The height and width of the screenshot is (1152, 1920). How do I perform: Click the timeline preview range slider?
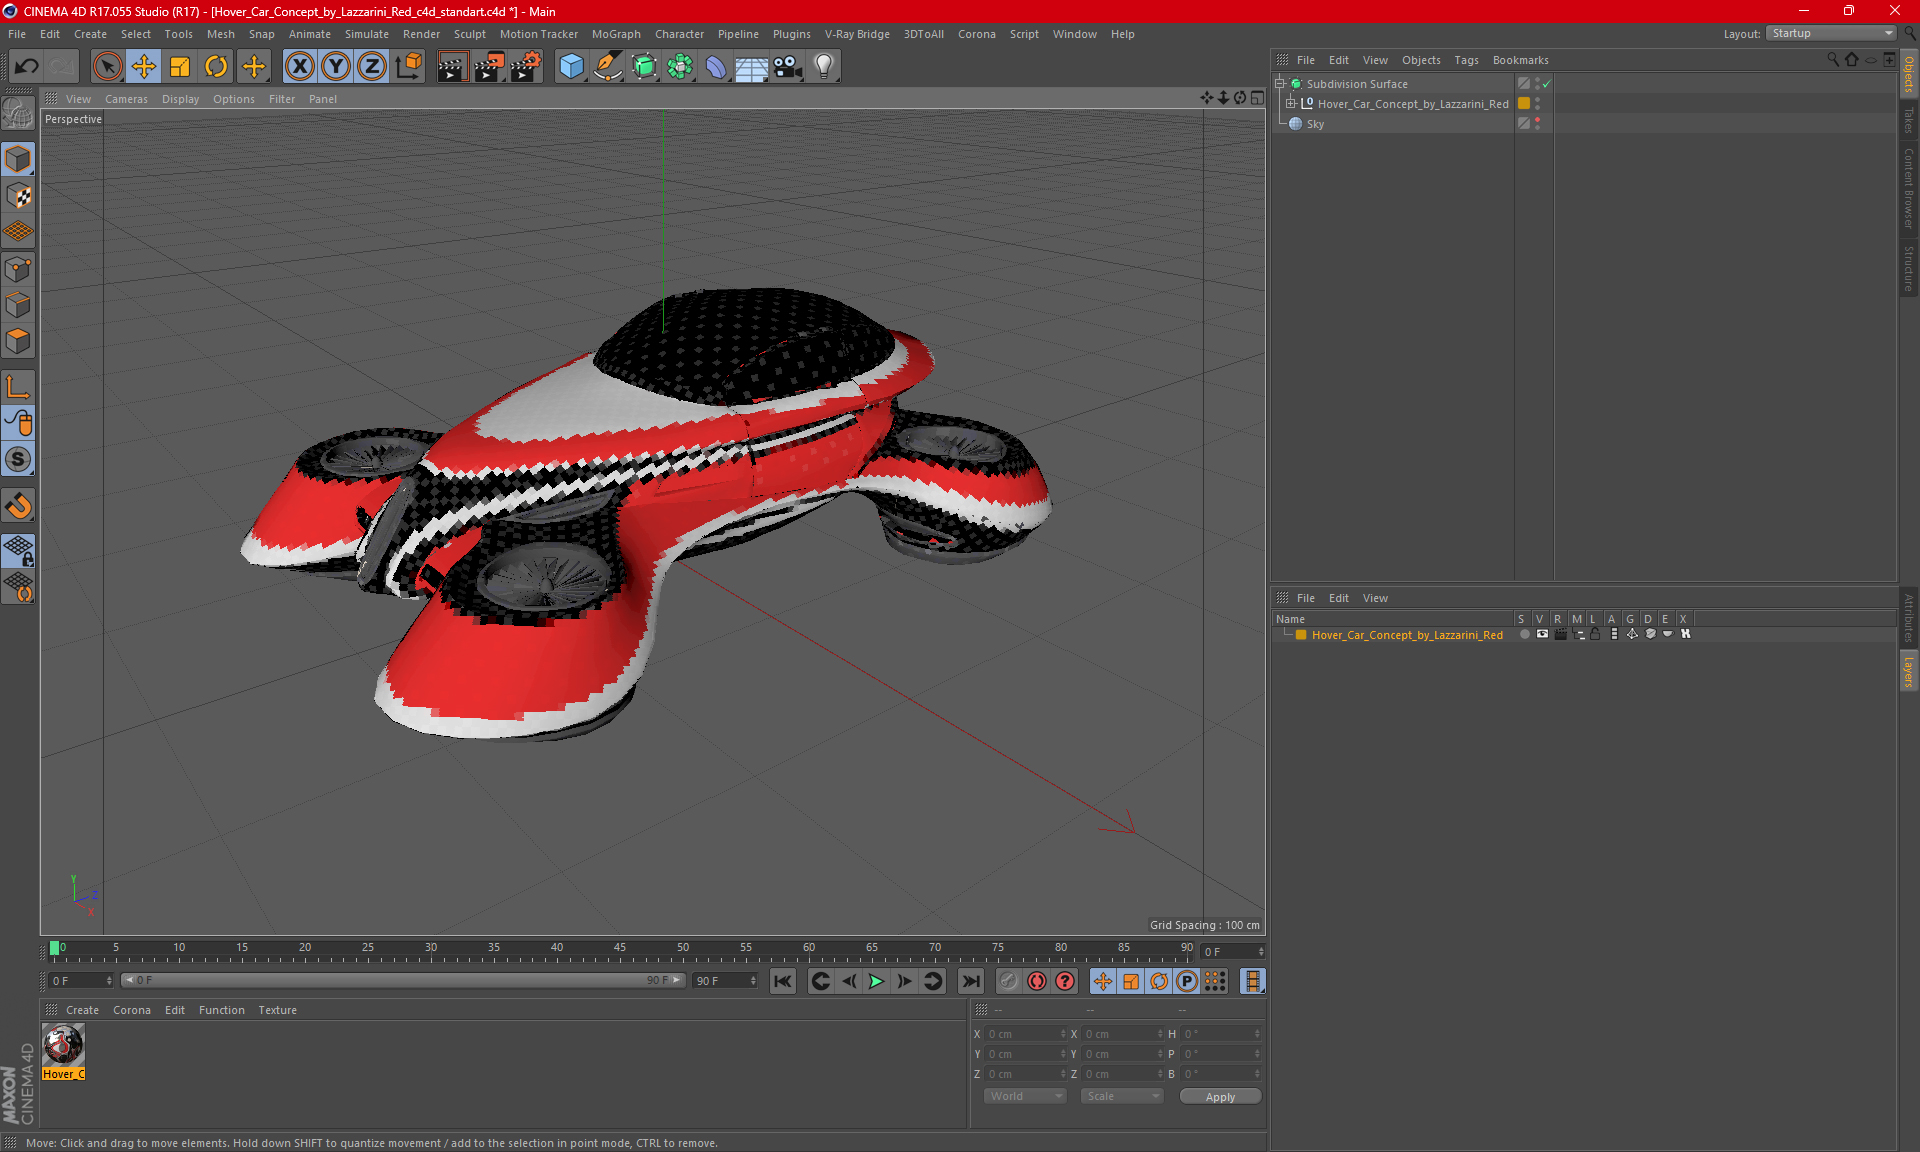403,980
